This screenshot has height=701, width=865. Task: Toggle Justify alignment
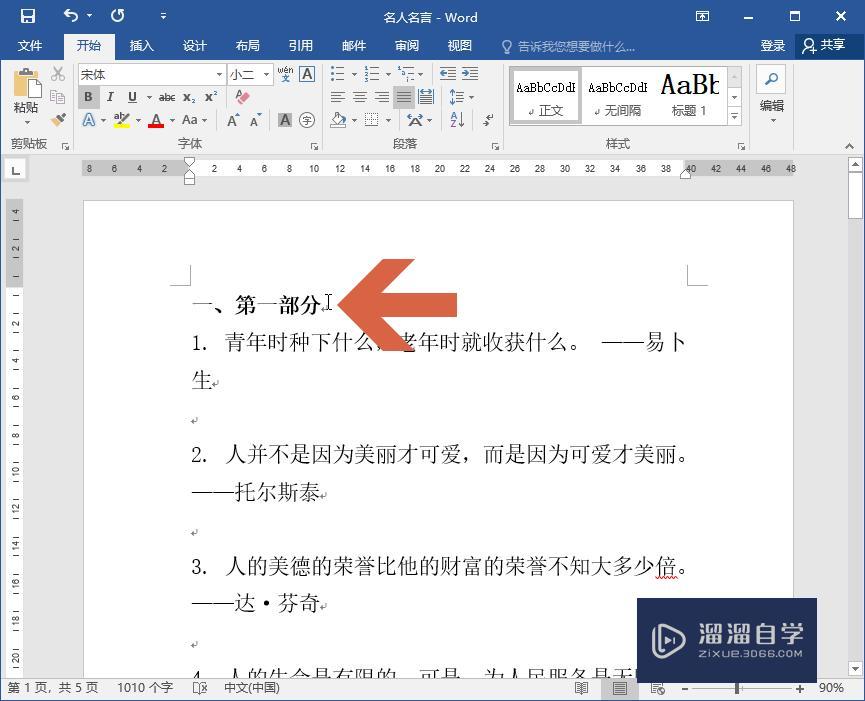click(404, 97)
